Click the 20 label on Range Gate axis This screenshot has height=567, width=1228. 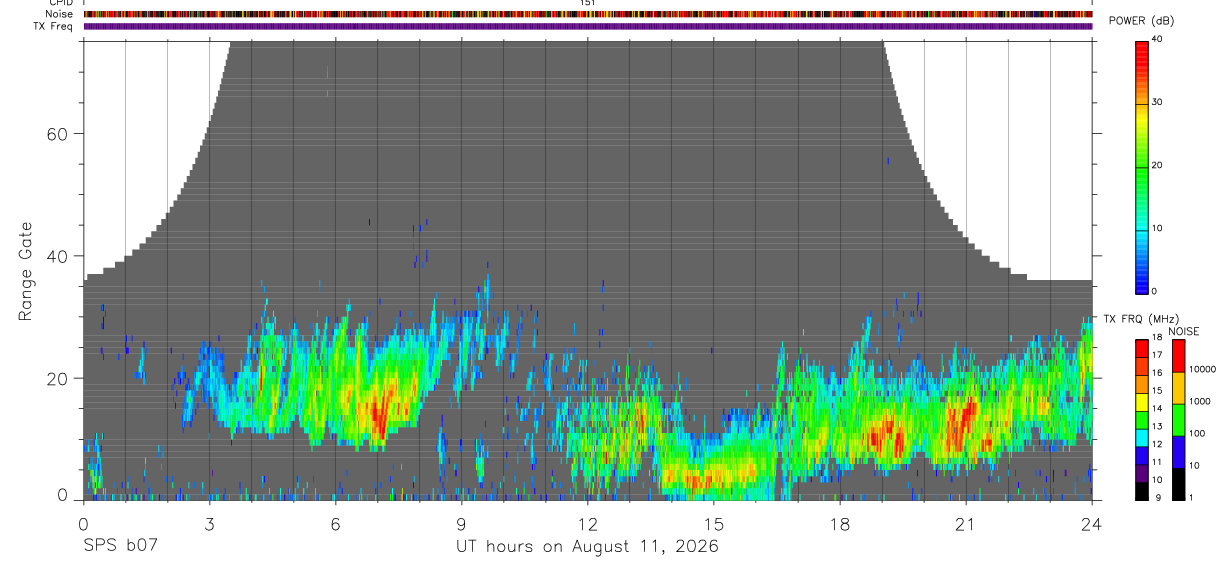[56, 378]
